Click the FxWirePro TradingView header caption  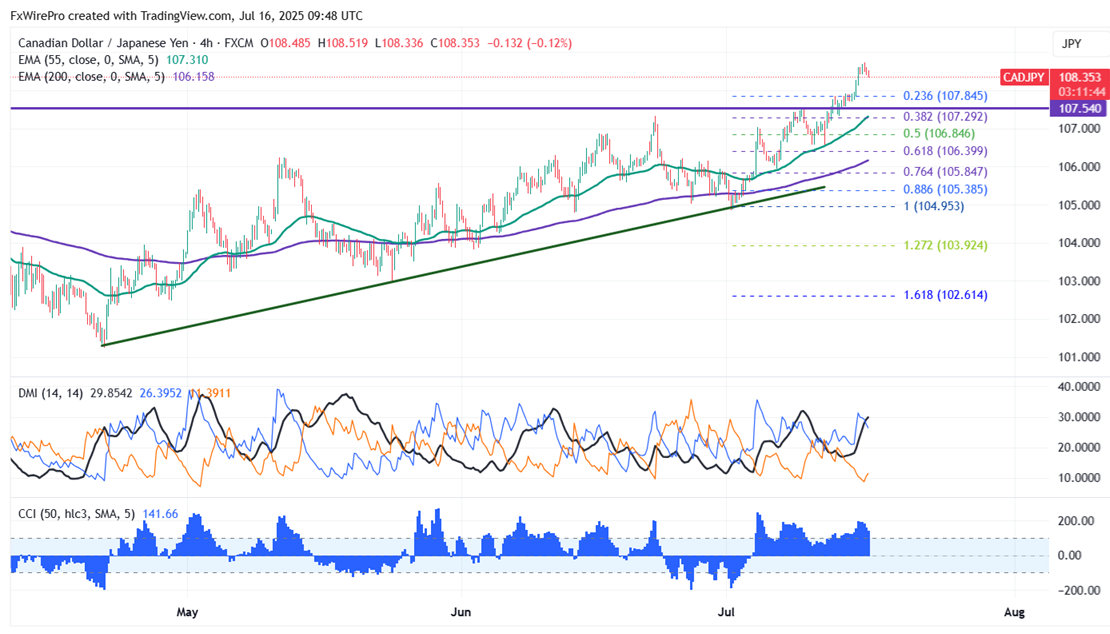click(x=186, y=16)
